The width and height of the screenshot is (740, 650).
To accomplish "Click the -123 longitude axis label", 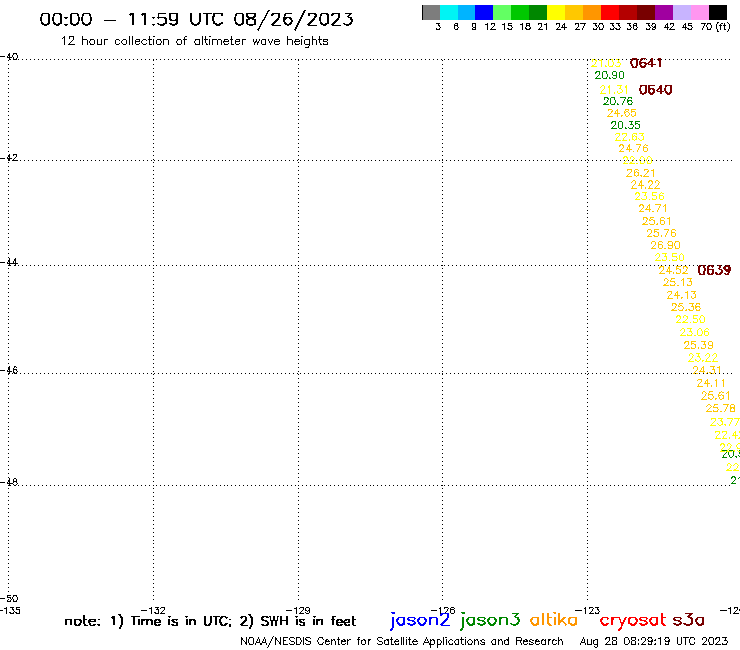I will (x=588, y=610).
